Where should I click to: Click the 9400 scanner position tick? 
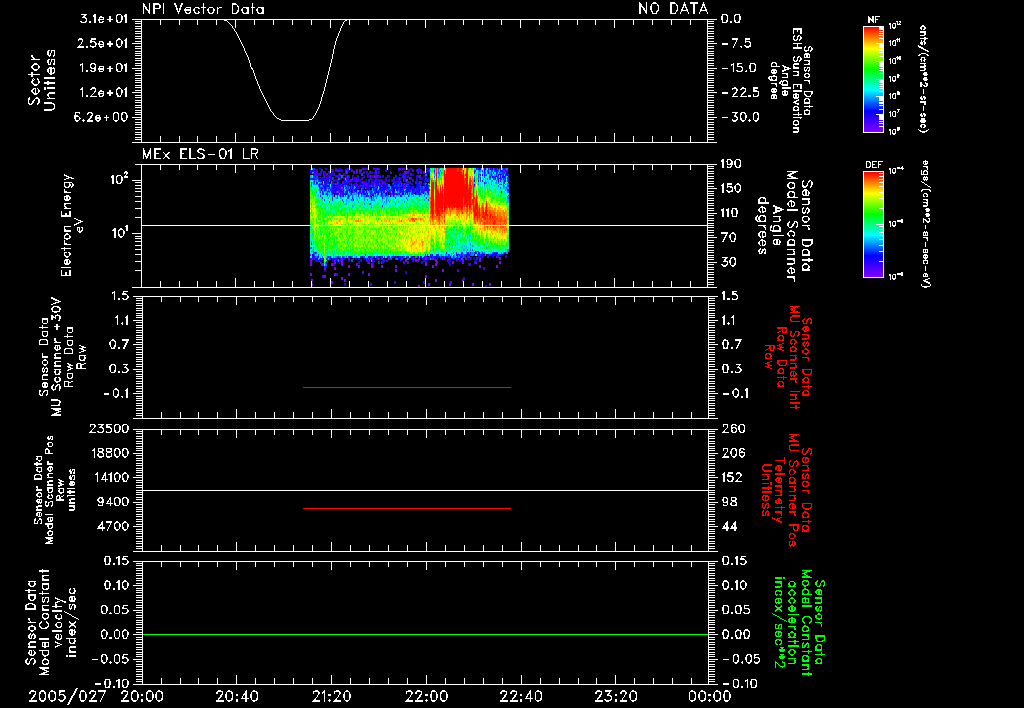click(x=114, y=502)
